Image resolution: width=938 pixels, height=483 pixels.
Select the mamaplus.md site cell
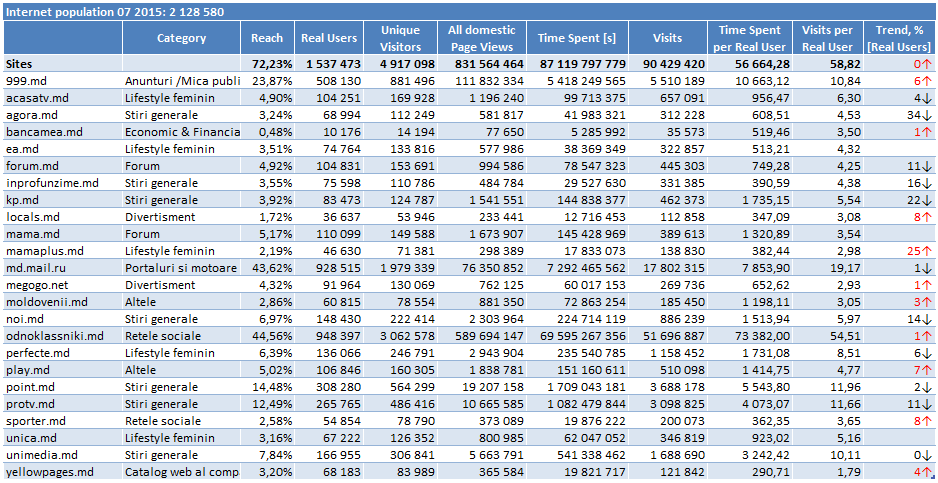click(63, 251)
